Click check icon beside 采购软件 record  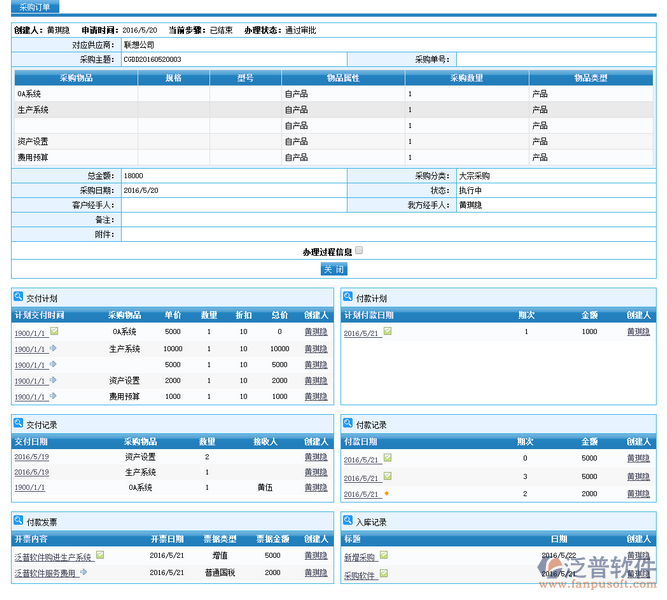[x=384, y=573]
